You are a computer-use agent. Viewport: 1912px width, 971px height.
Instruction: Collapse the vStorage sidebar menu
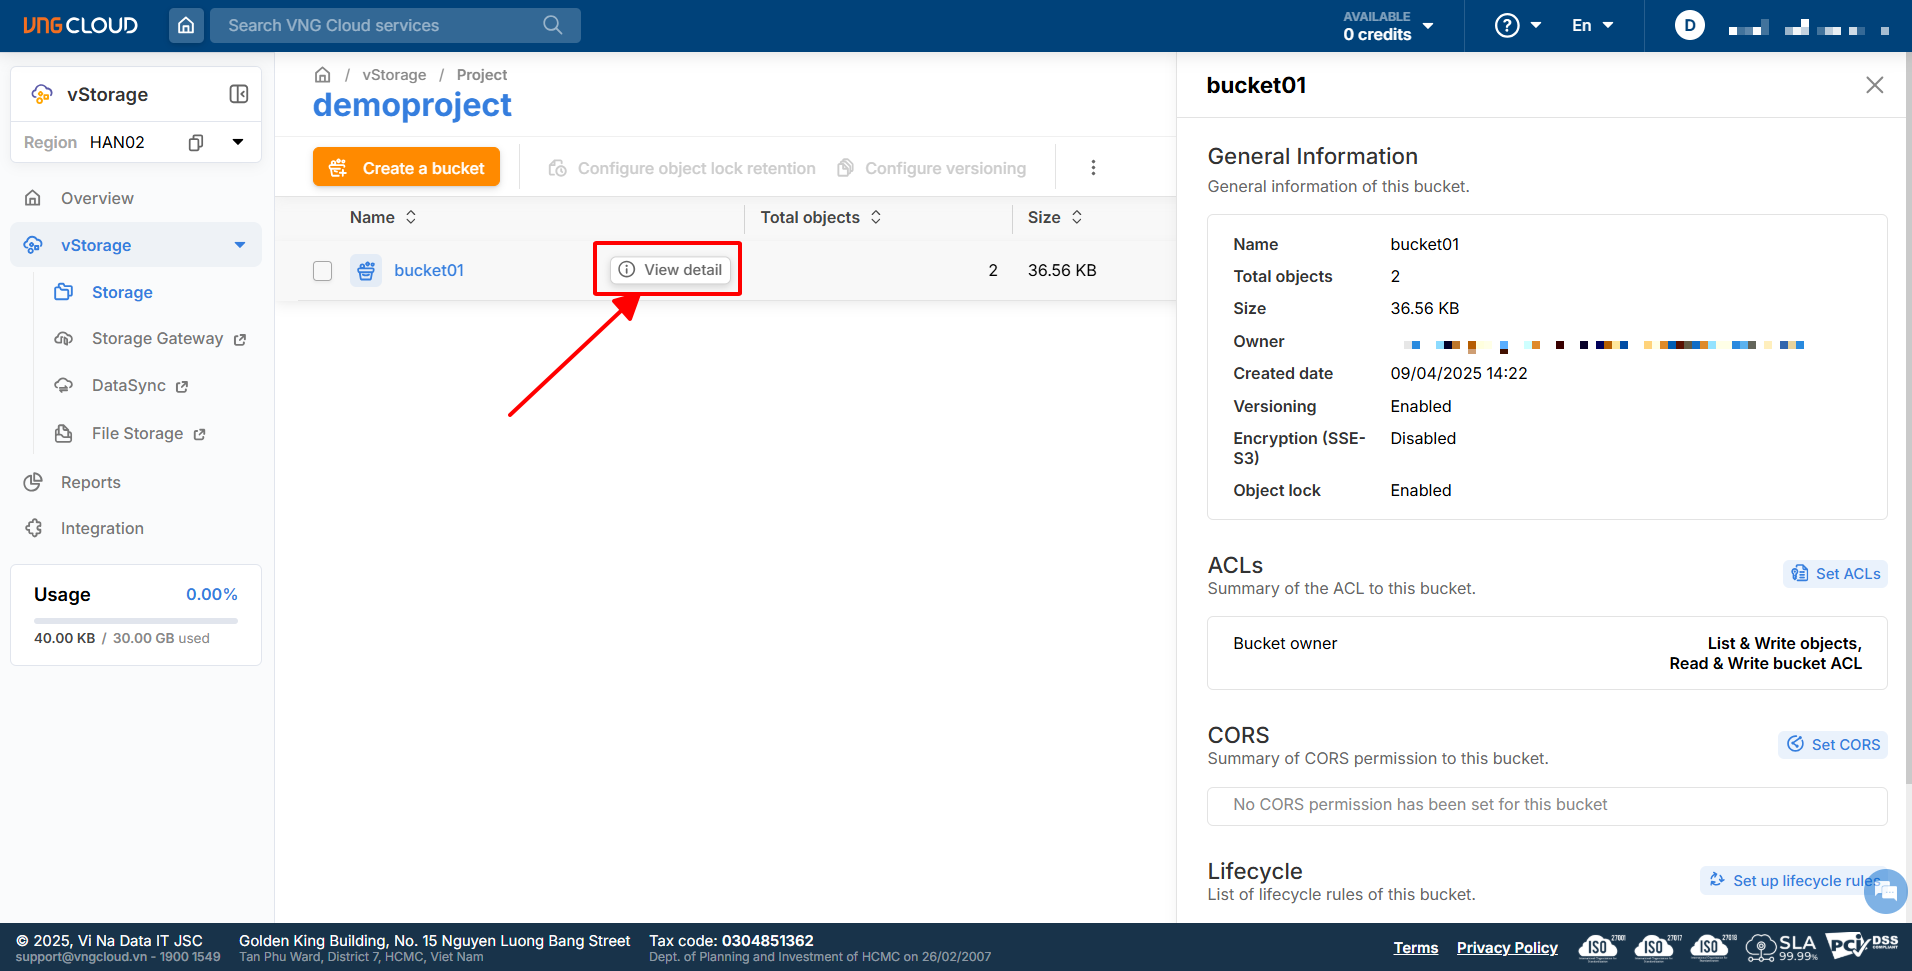240,245
